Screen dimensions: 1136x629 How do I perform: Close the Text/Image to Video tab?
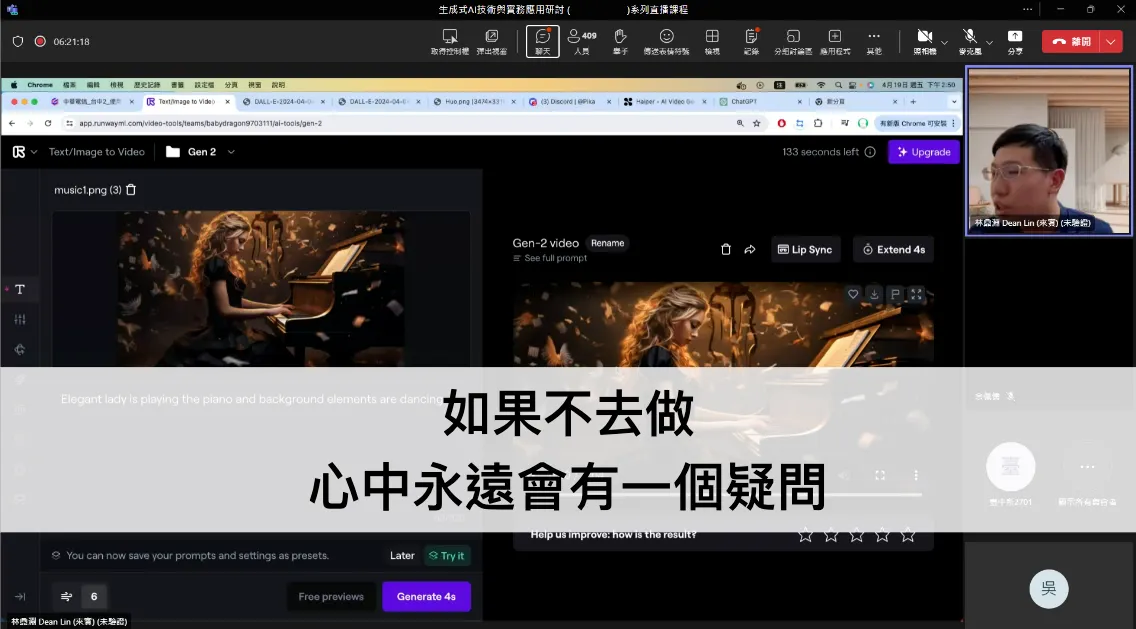pyautogui.click(x=227, y=101)
